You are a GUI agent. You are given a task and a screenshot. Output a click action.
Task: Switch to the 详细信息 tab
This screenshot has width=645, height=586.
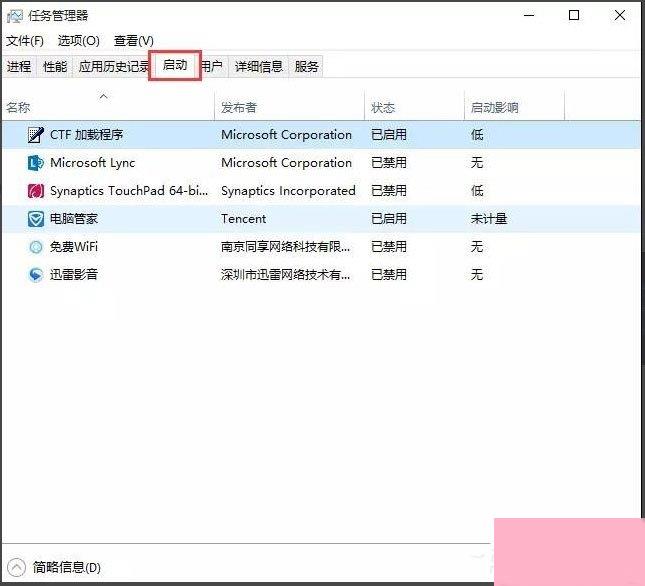[259, 66]
